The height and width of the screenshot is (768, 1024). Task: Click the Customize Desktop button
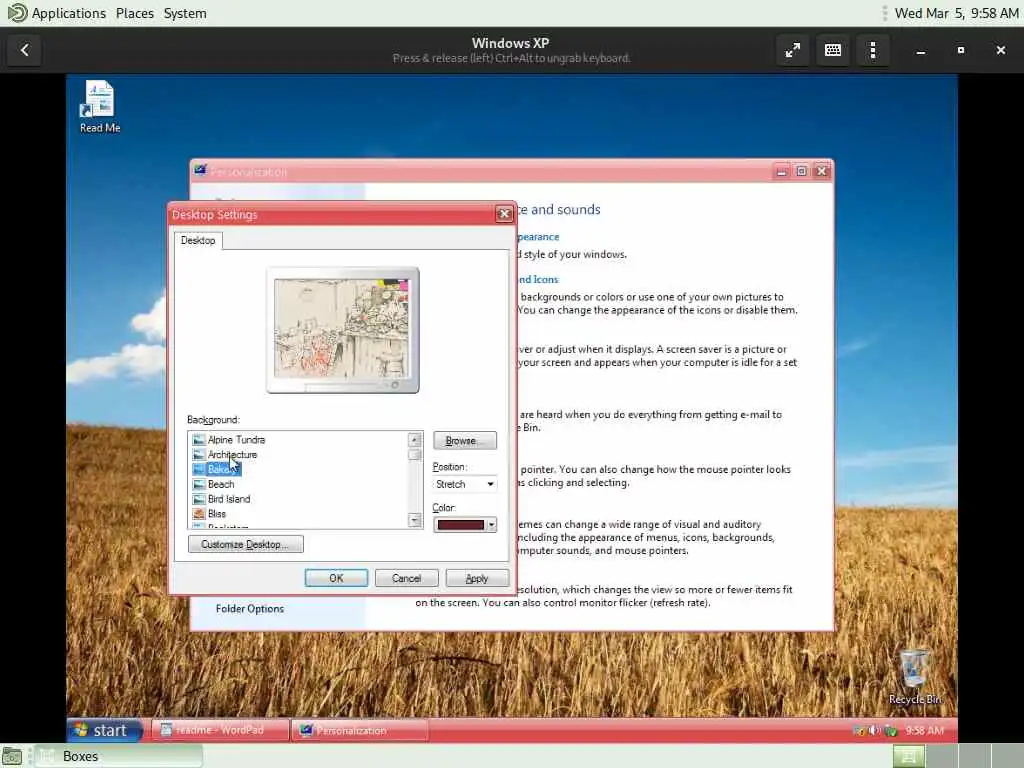pos(246,544)
